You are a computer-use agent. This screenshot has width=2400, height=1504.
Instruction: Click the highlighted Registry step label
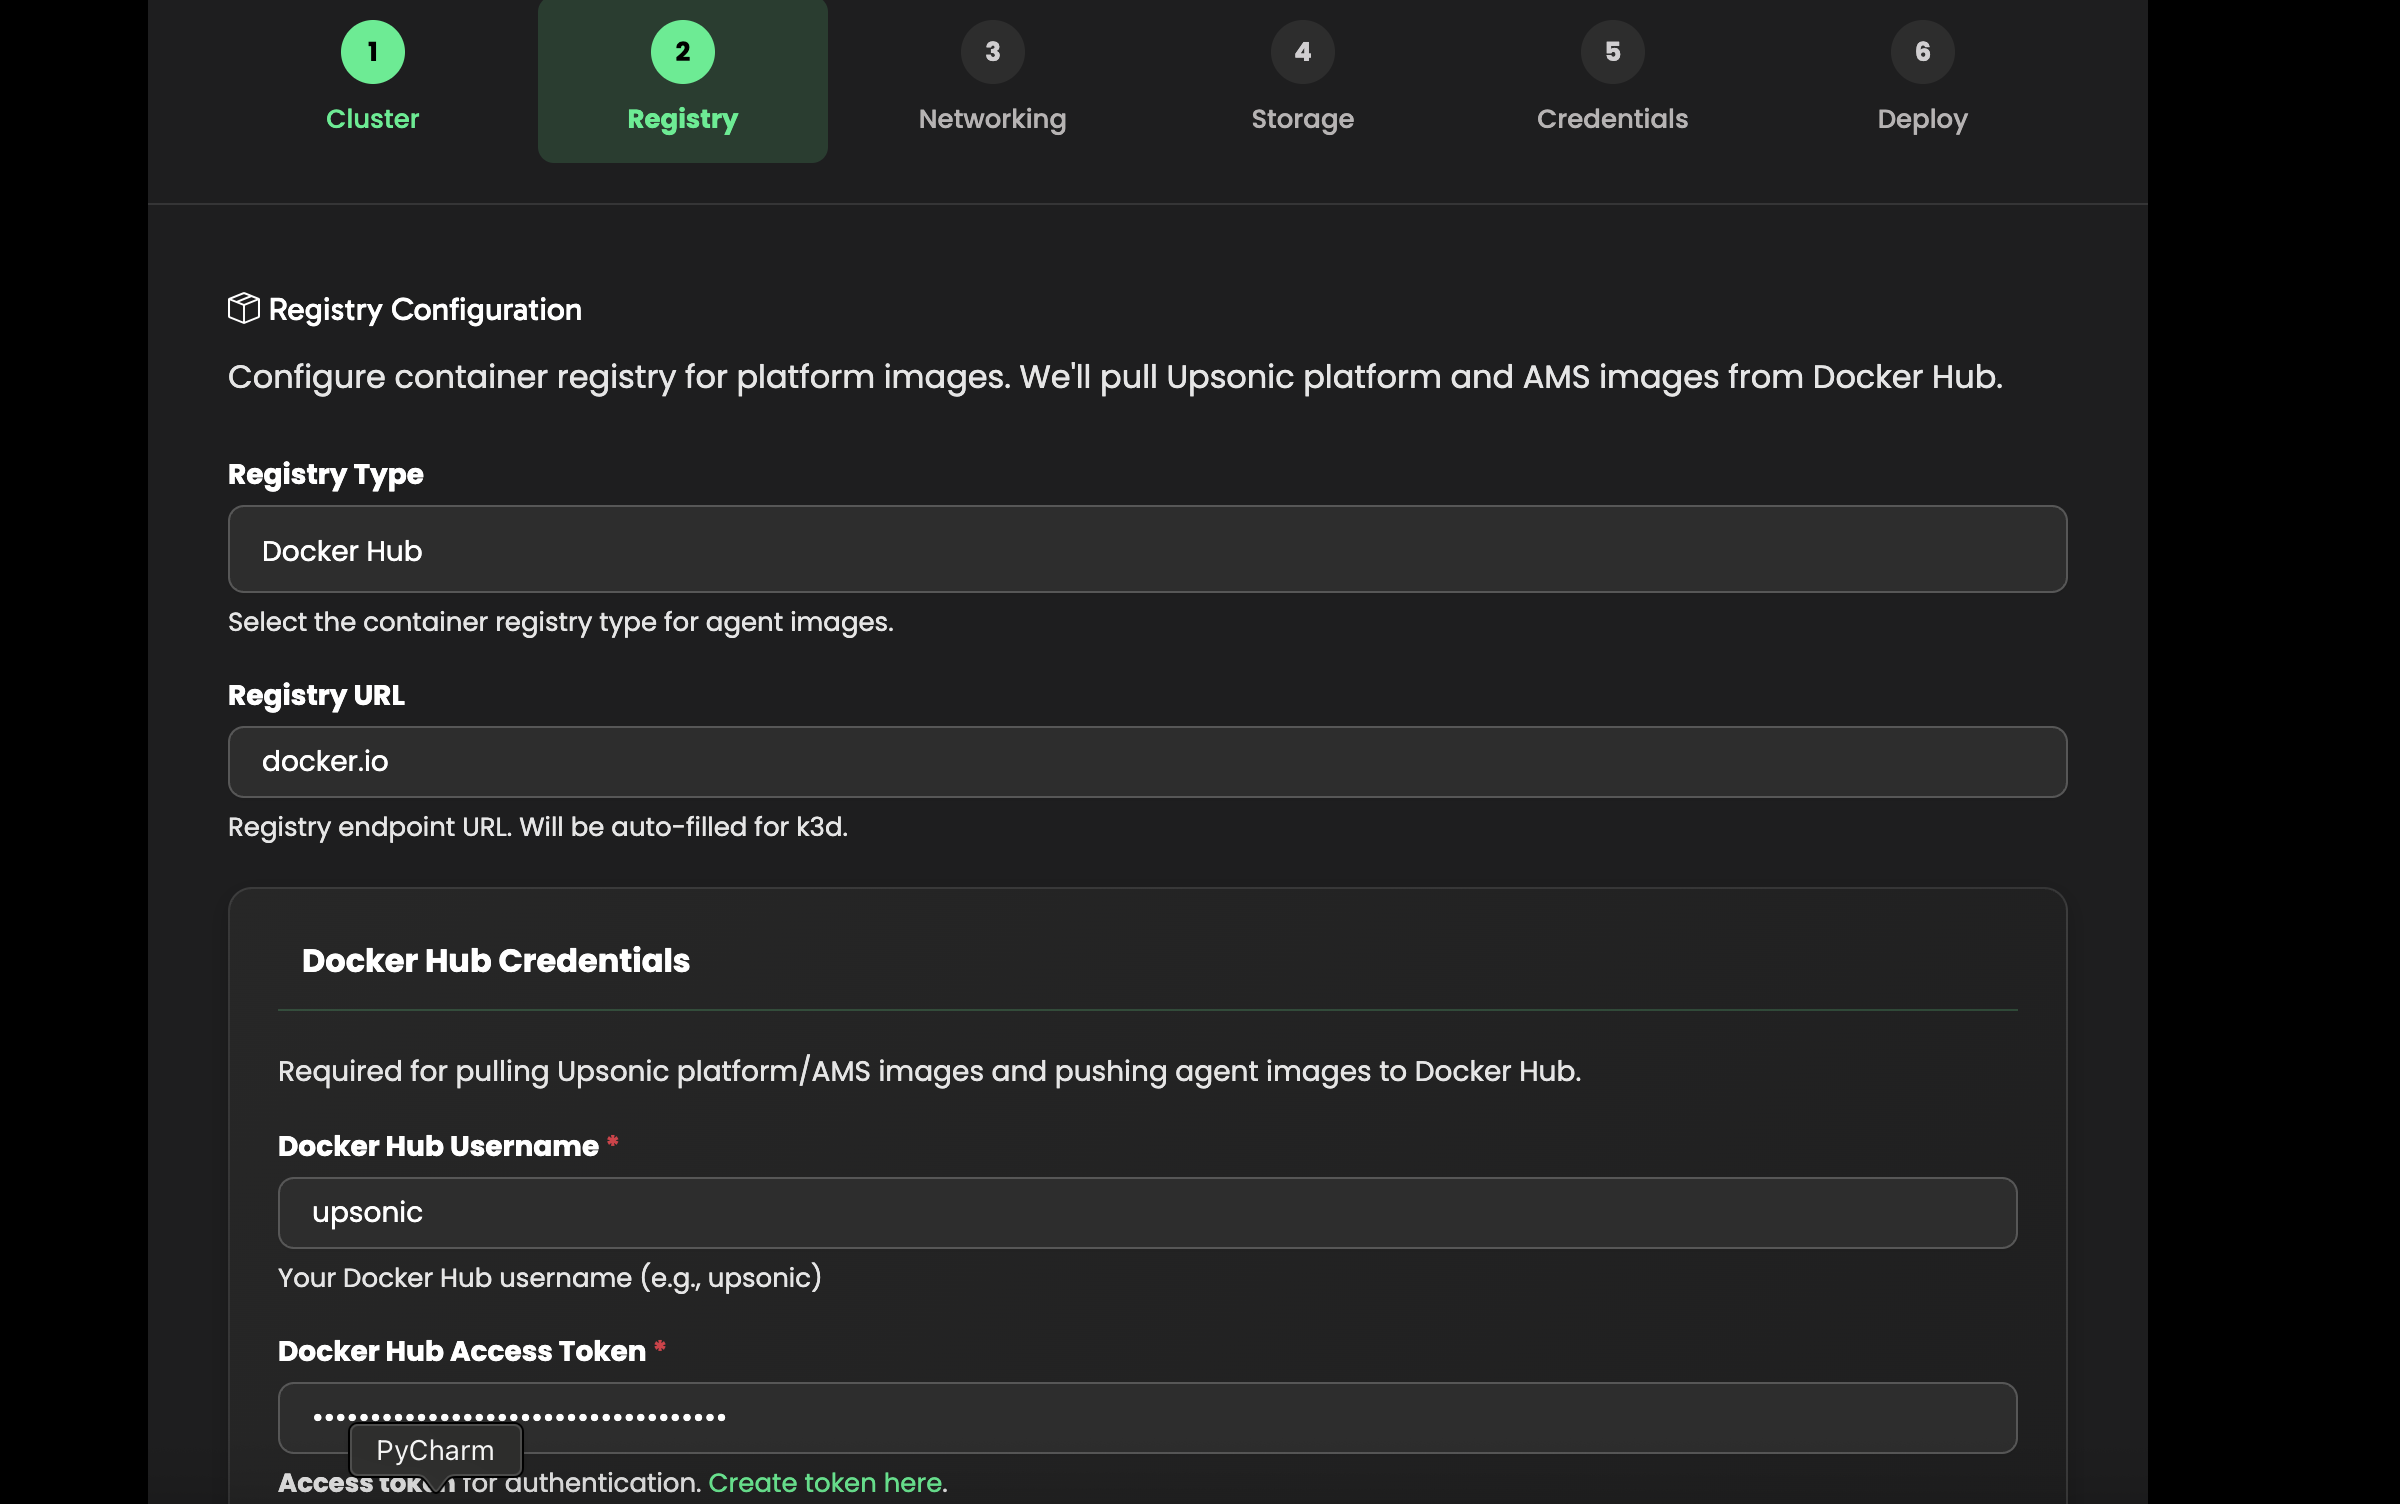pos(682,119)
